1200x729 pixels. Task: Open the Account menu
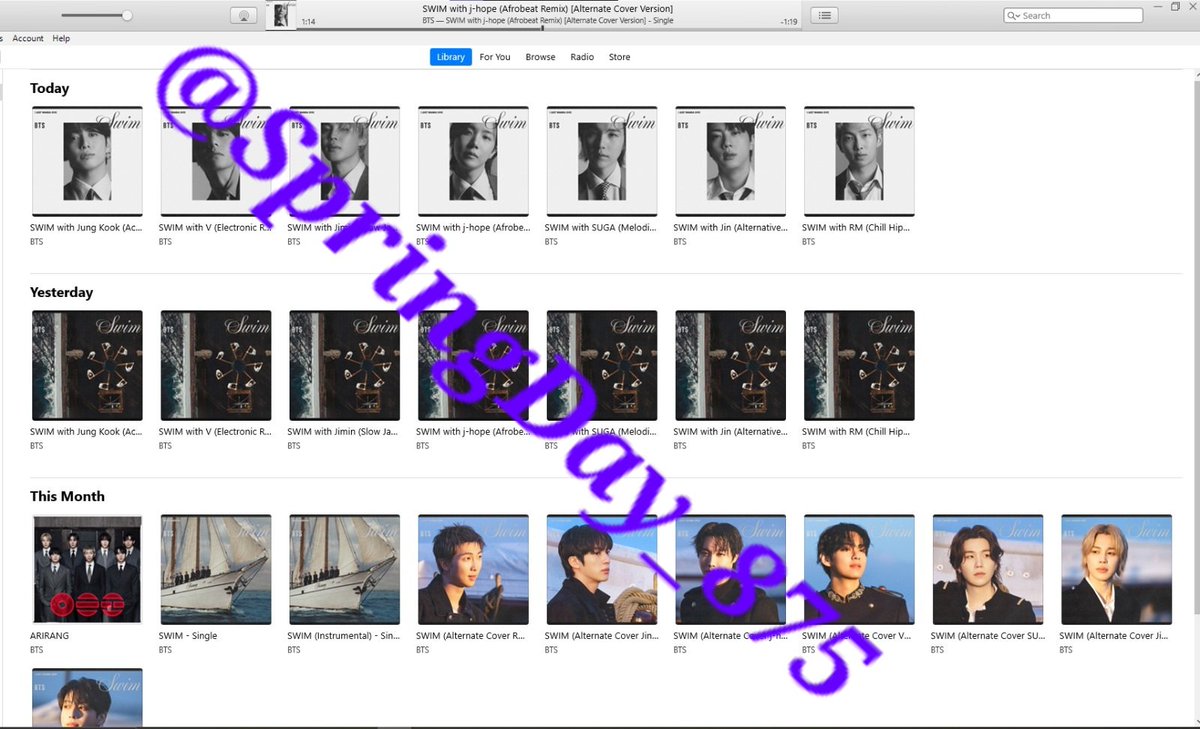coord(28,38)
